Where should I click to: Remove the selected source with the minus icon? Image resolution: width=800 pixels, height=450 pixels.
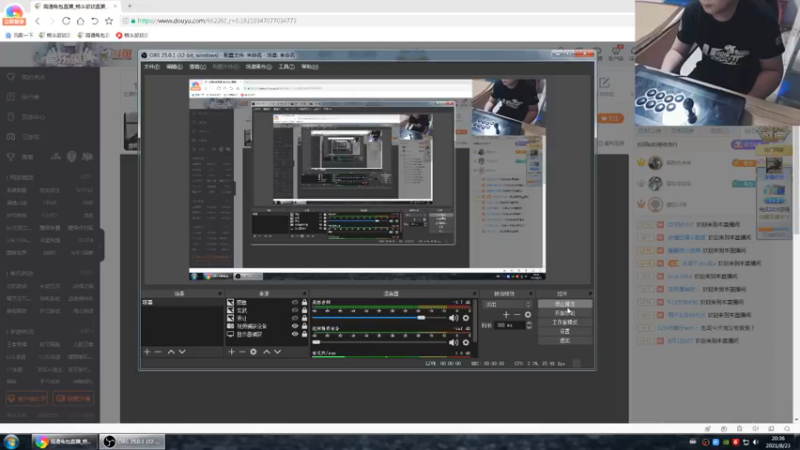[x=242, y=352]
